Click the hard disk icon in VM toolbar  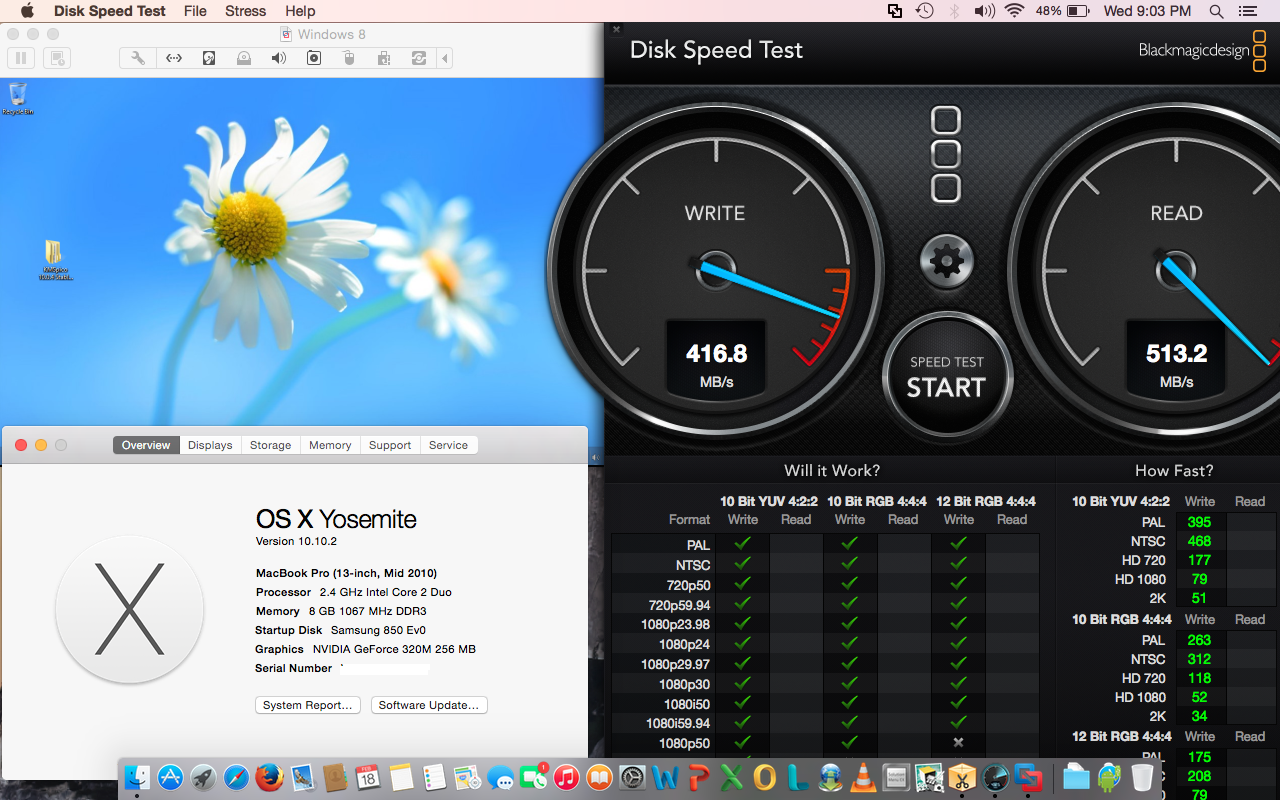click(209, 58)
